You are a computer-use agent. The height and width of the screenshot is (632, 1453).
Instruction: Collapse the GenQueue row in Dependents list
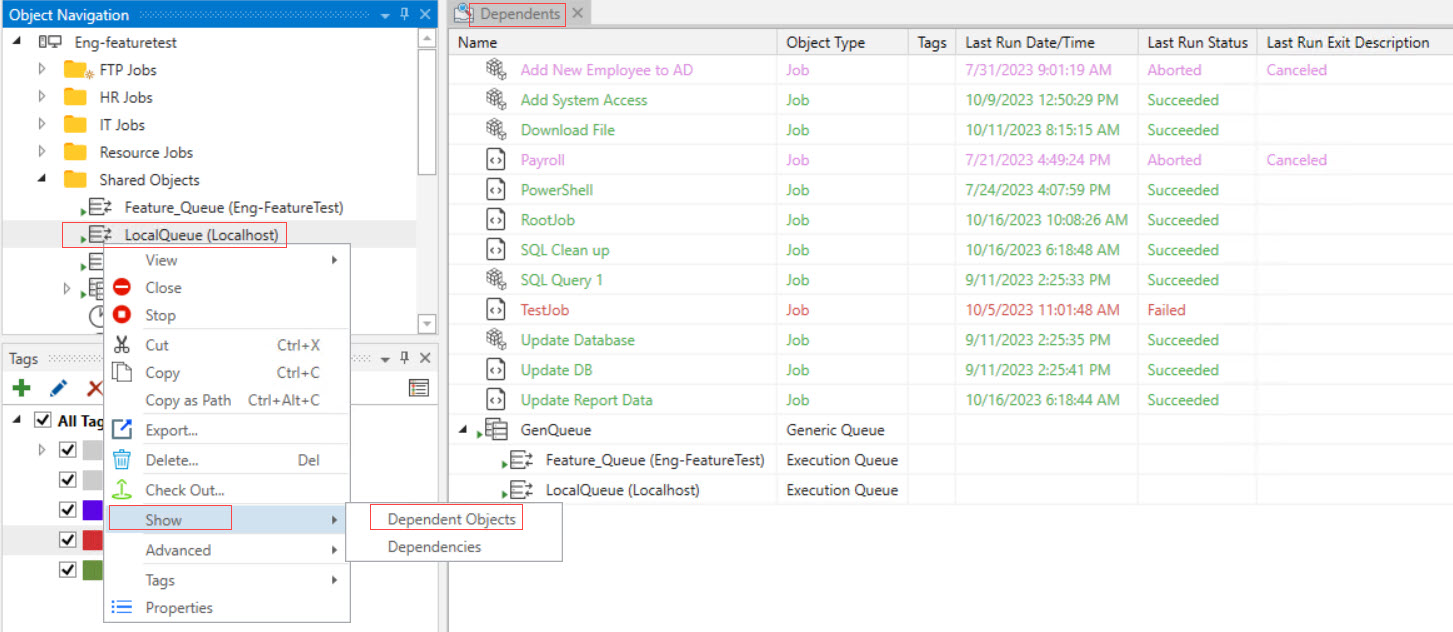pos(463,430)
